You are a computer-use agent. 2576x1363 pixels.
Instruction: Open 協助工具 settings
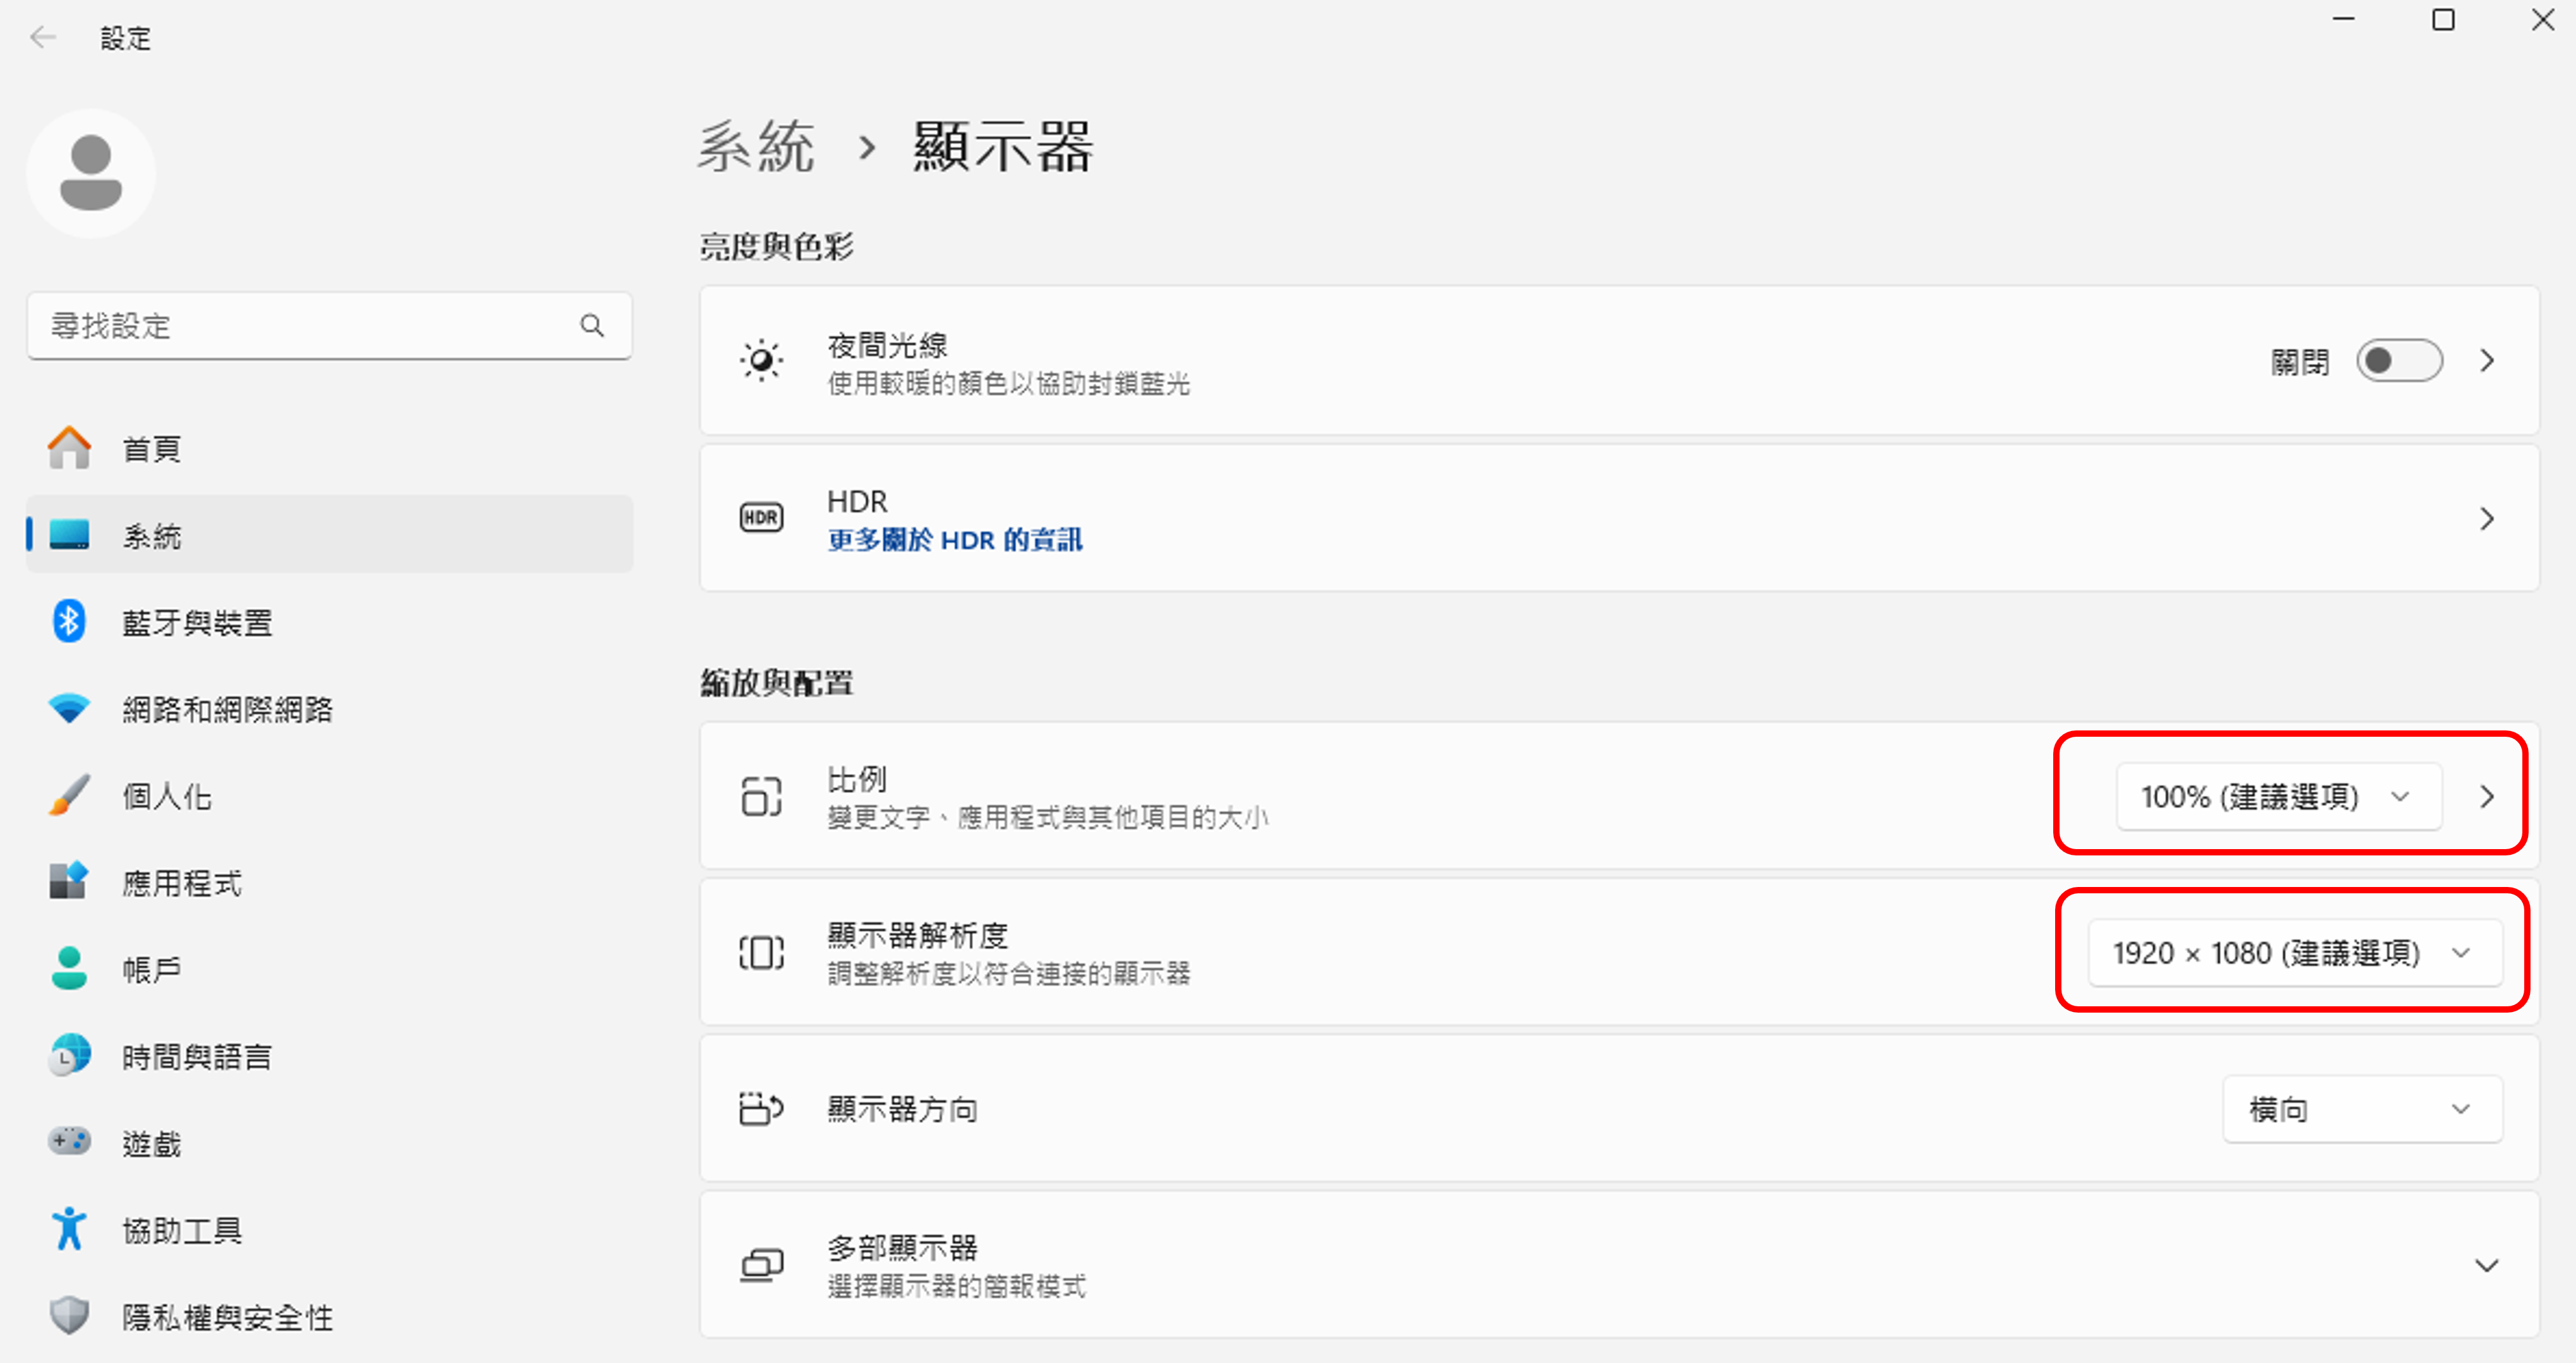click(x=330, y=1229)
